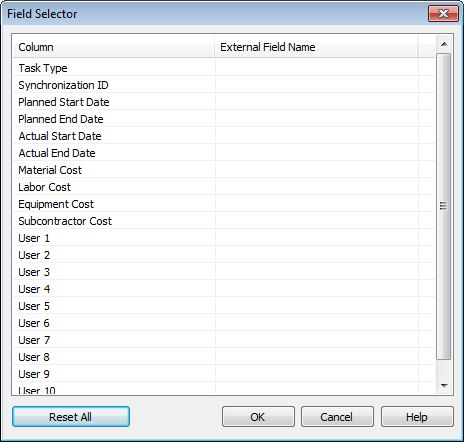Screen dimensions: 464x442
Task: Click the scrollbar down arrow
Action: point(444,386)
